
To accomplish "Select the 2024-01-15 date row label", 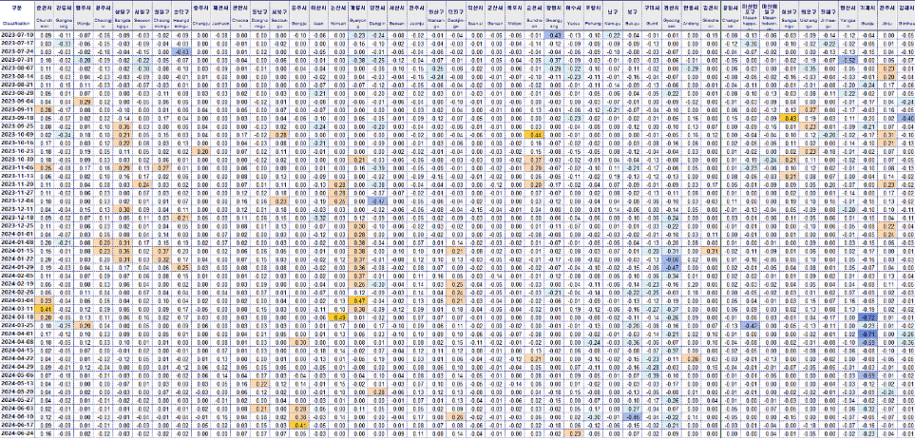I will click(x=17, y=250).
